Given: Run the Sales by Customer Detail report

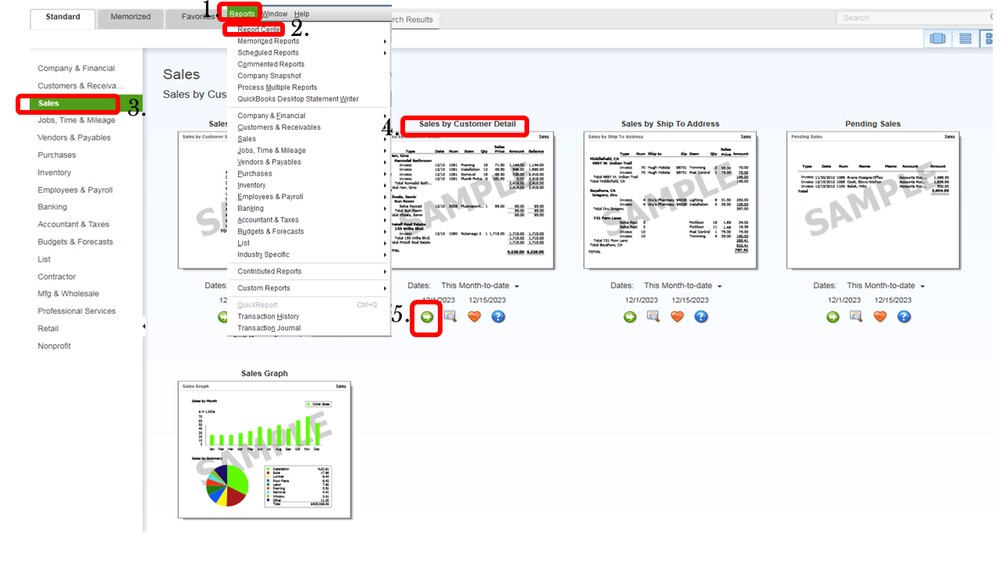Looking at the screenshot, I should [427, 317].
